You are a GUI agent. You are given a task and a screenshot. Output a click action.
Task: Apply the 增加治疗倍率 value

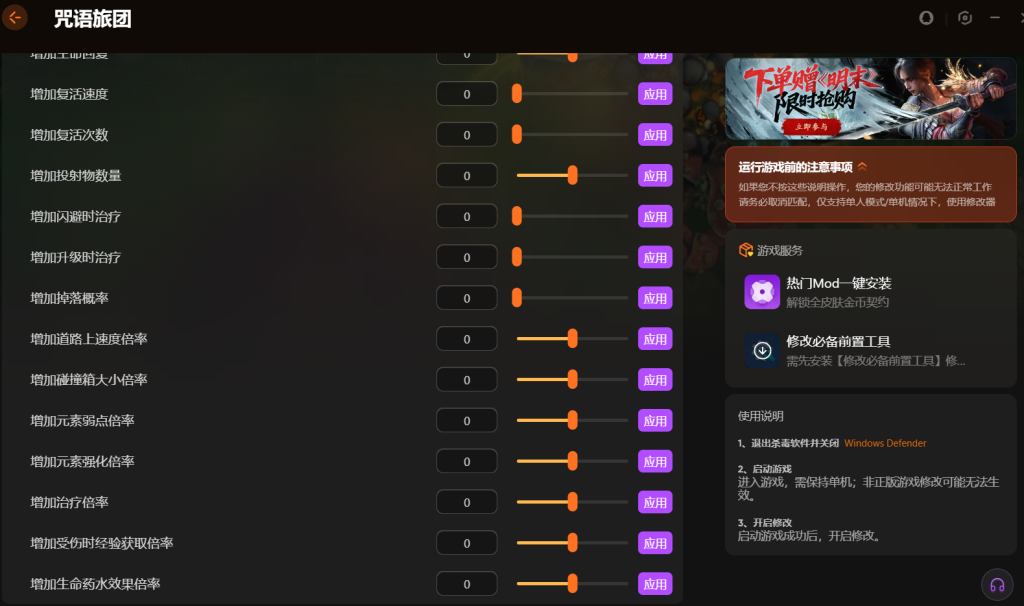point(655,502)
